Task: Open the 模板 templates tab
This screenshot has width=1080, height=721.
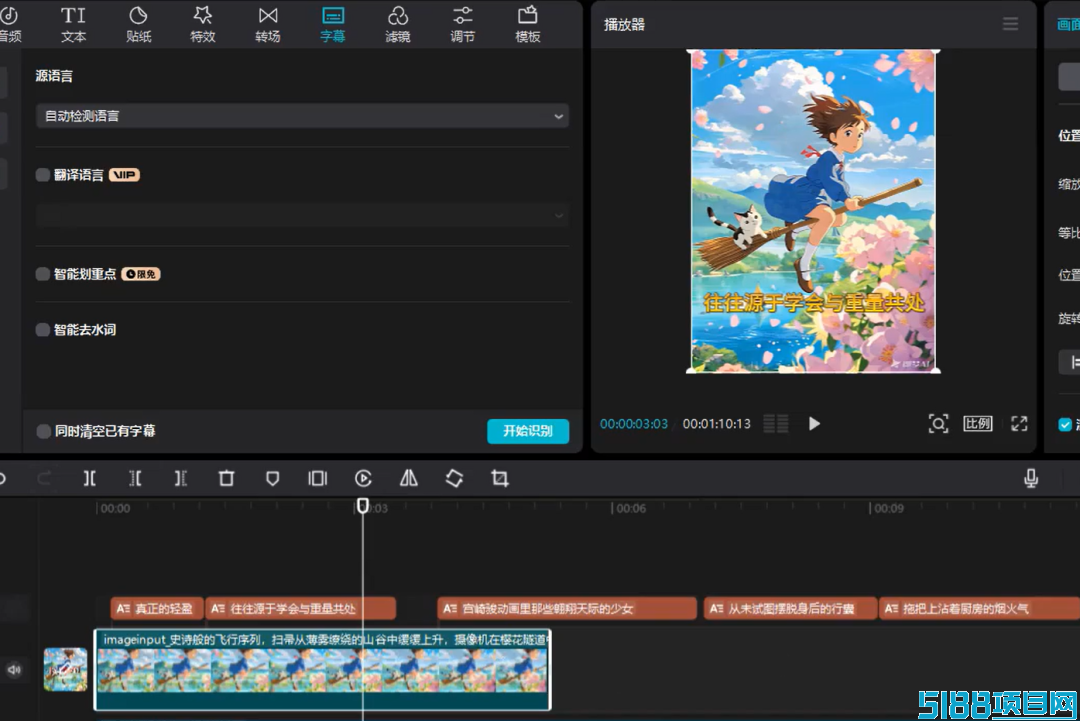Action: pyautogui.click(x=528, y=25)
